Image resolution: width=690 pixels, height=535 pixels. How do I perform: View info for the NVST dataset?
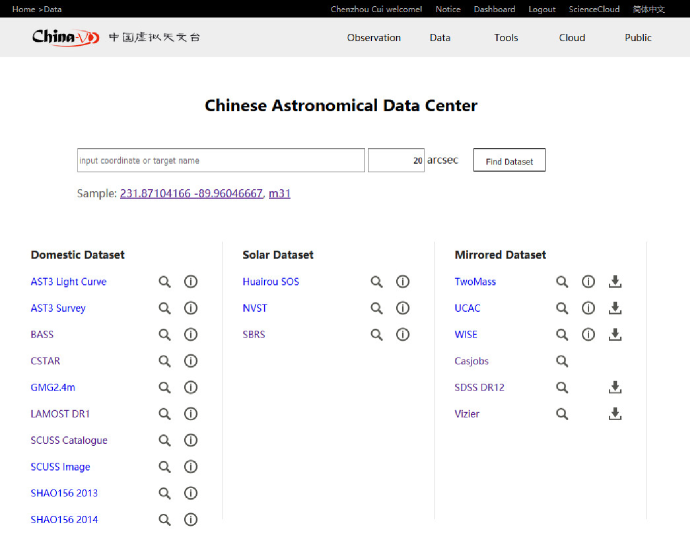403,308
